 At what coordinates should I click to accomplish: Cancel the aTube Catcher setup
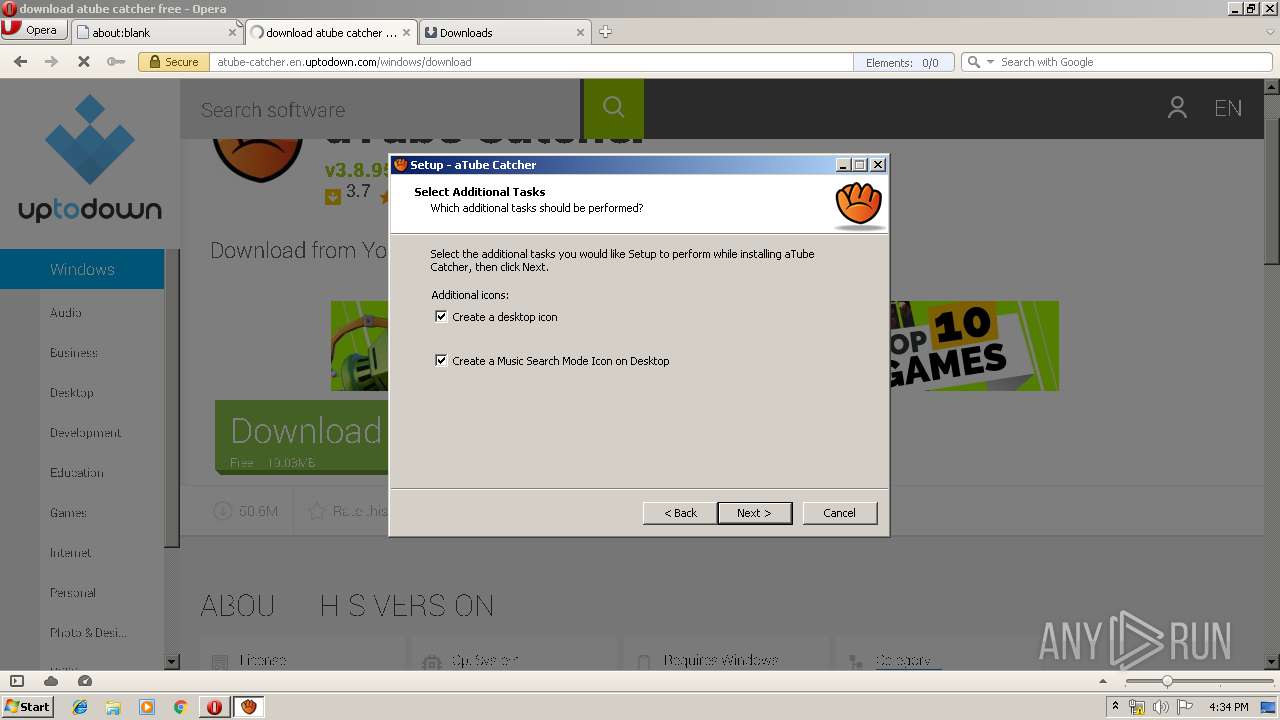[839, 513]
